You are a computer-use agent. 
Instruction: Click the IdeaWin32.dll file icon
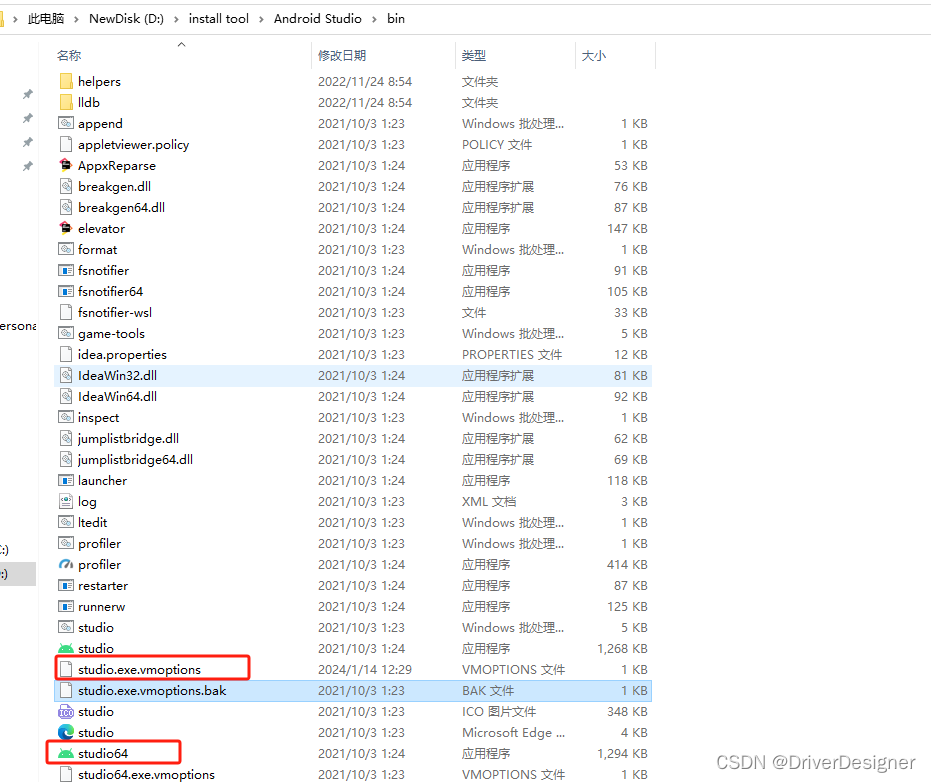click(66, 375)
